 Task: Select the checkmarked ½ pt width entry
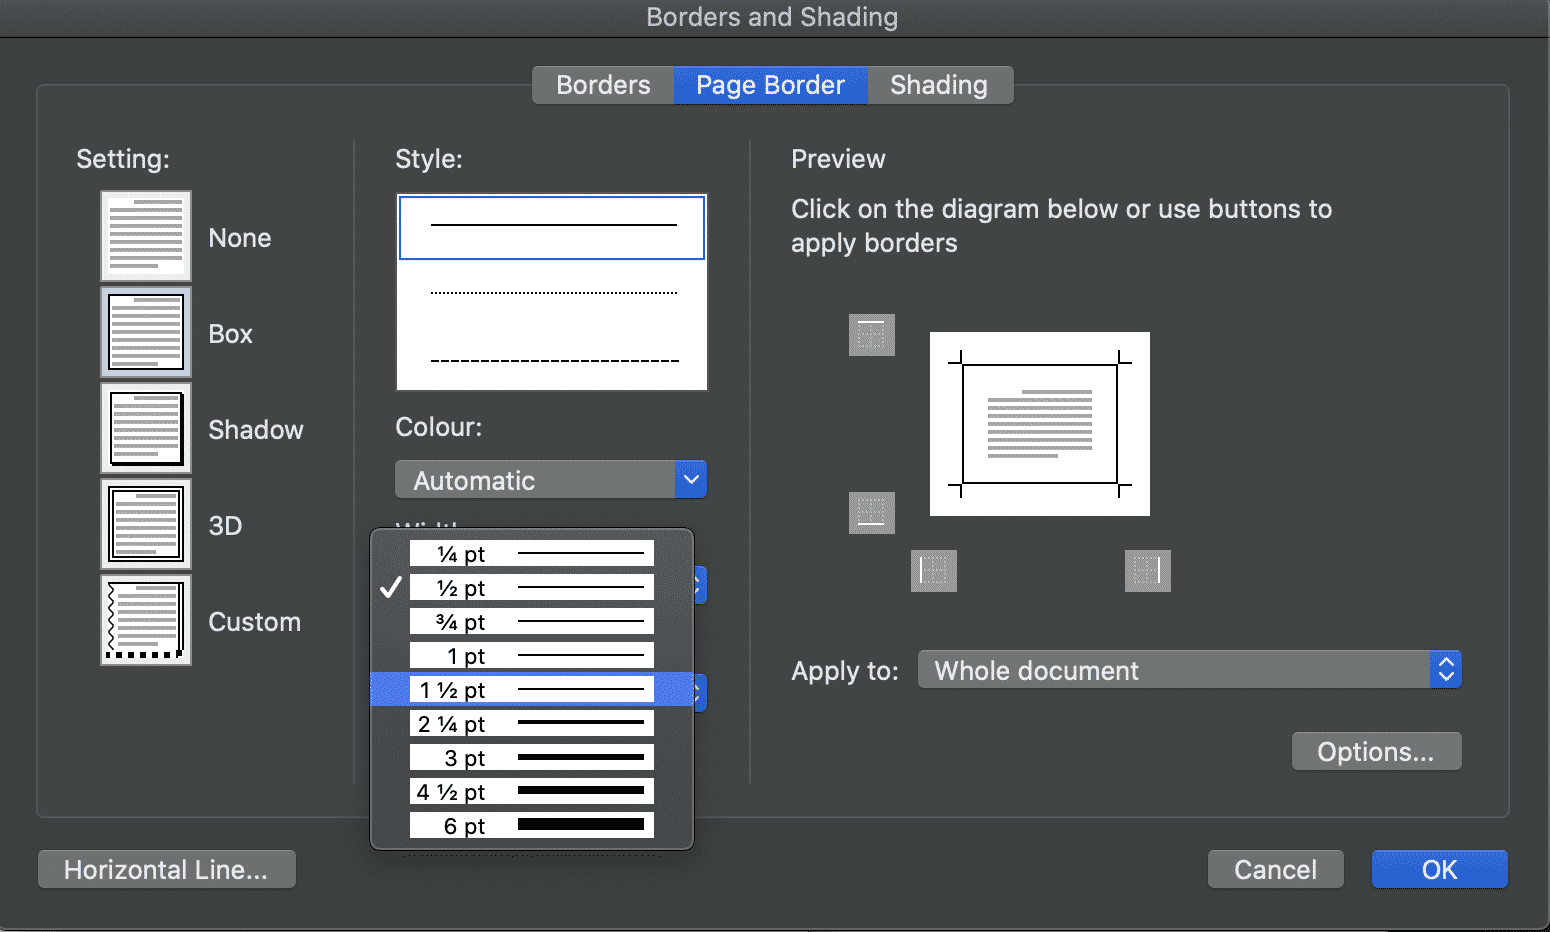tap(530, 587)
